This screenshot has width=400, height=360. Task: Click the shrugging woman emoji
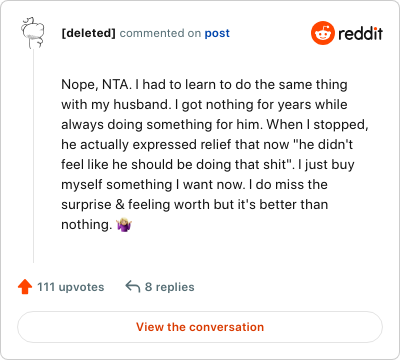[x=124, y=225]
